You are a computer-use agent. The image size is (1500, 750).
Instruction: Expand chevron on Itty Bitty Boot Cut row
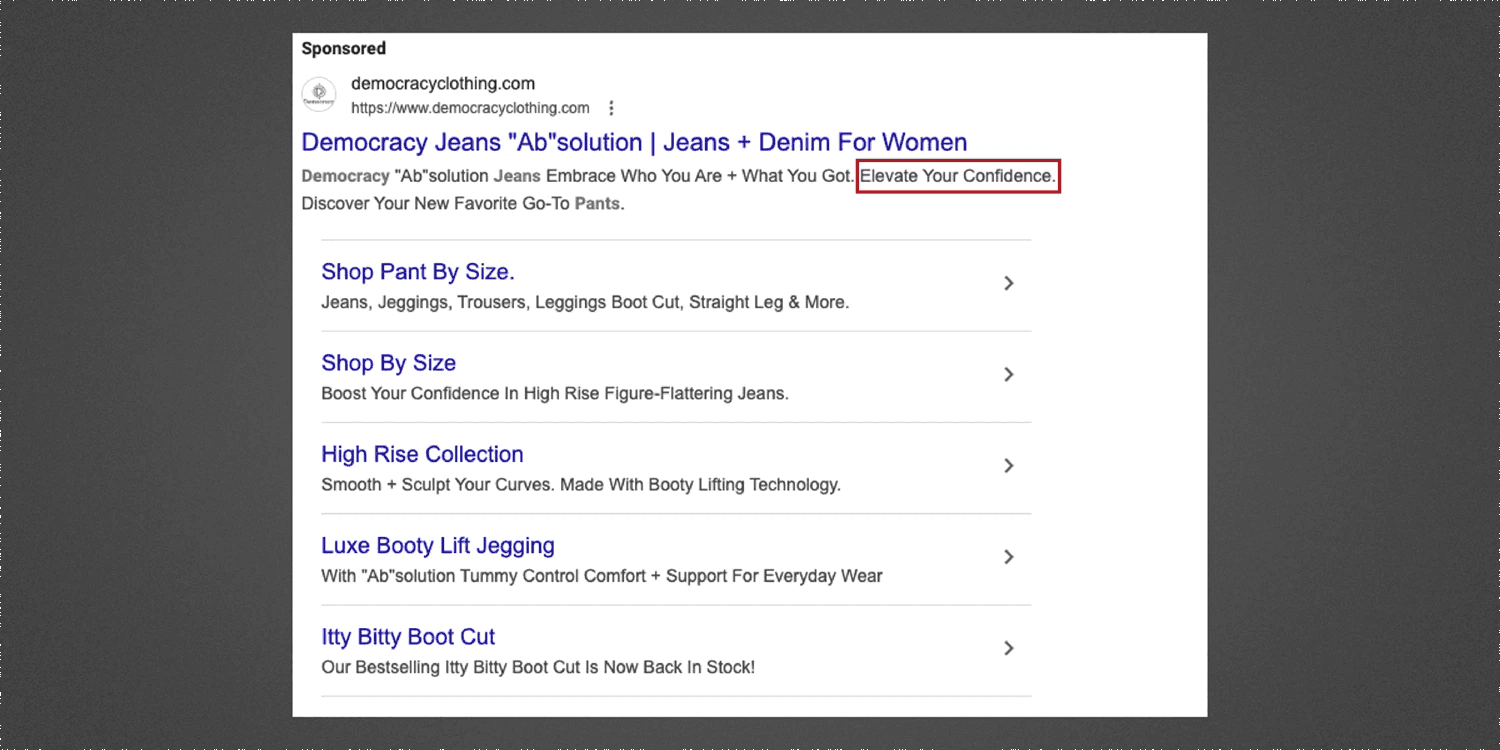tap(1009, 648)
